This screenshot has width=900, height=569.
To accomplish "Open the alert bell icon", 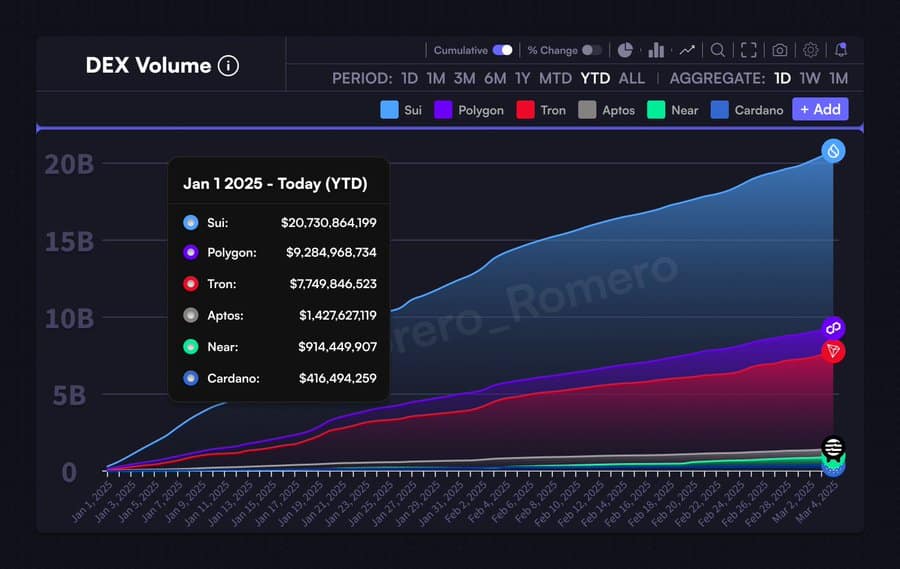I will (x=841, y=50).
